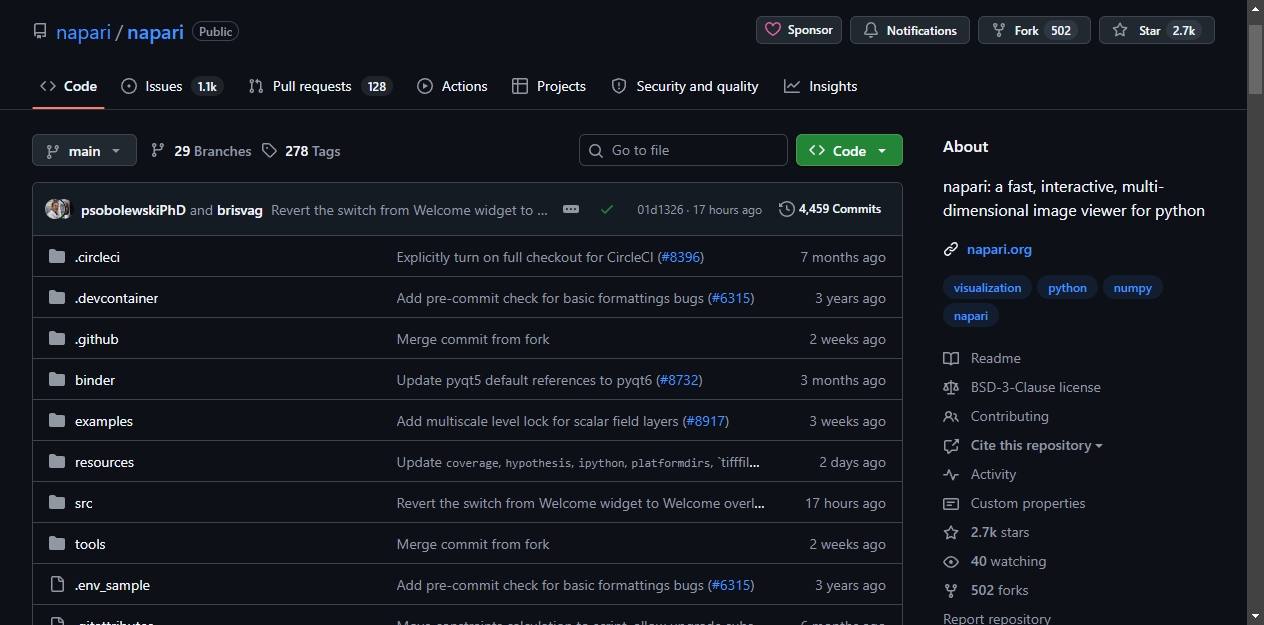Click the Notifications bell button
Viewport: 1264px width, 625px height.
[910, 30]
